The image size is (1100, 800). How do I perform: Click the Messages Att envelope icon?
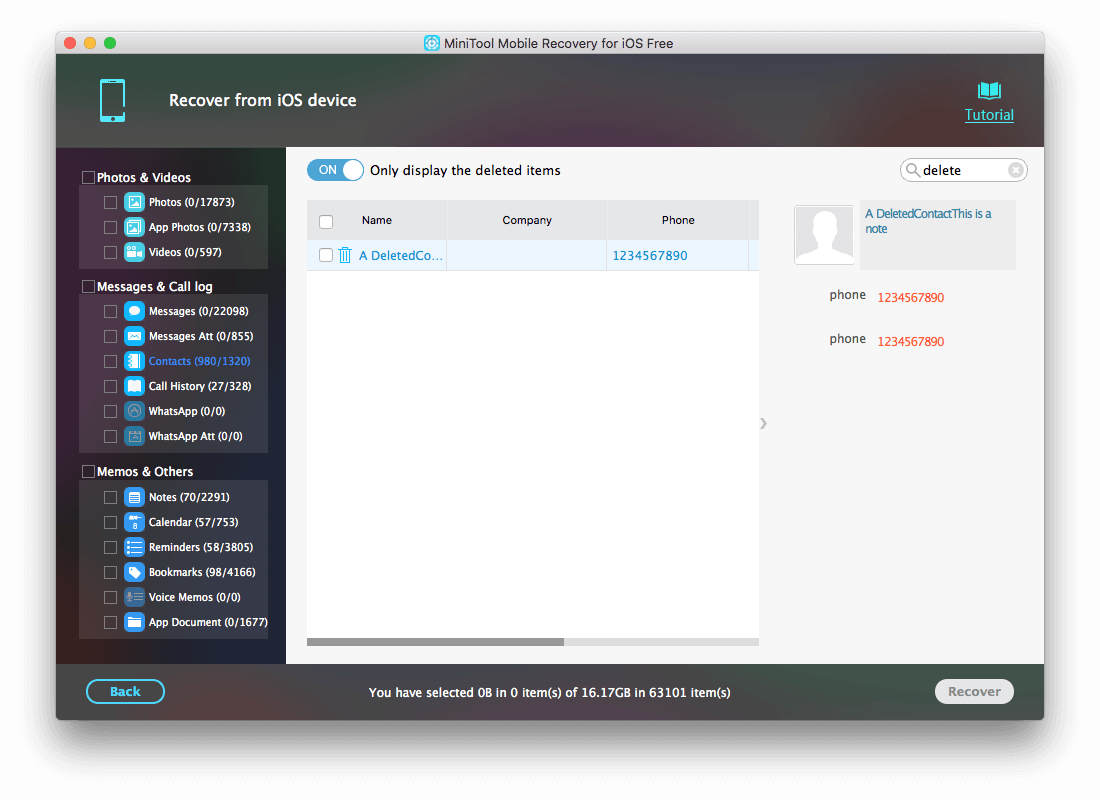[x=134, y=336]
